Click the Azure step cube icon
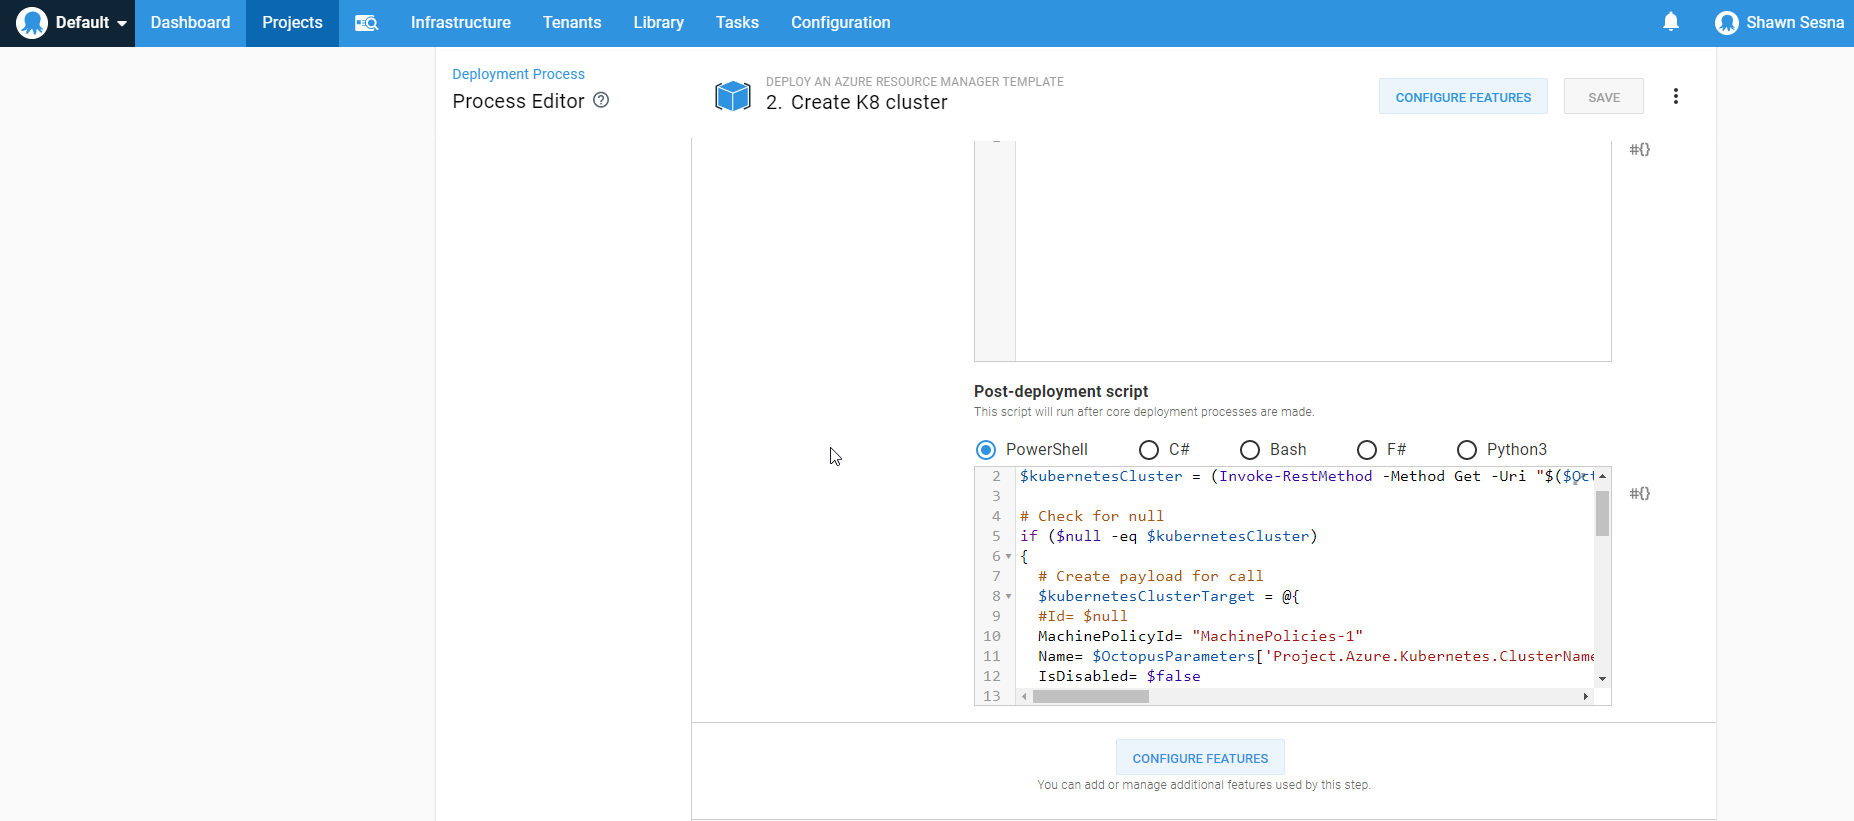1854x821 pixels. (x=733, y=96)
